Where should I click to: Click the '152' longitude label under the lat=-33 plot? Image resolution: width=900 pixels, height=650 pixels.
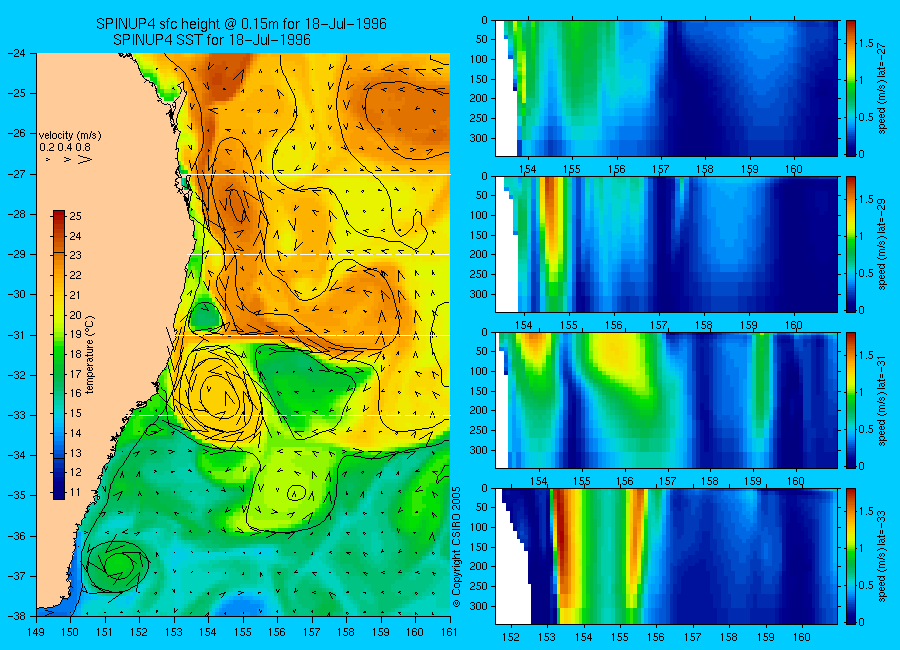pos(510,637)
